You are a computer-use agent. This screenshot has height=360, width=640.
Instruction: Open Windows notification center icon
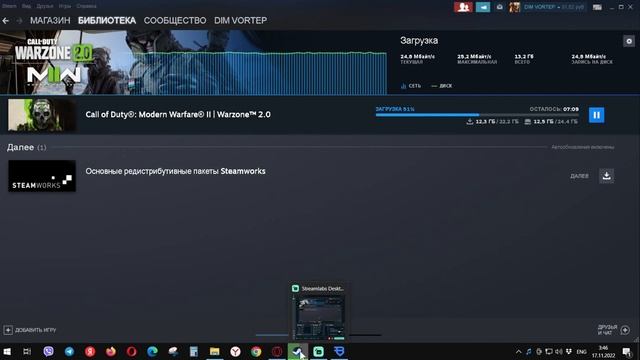[627, 352]
